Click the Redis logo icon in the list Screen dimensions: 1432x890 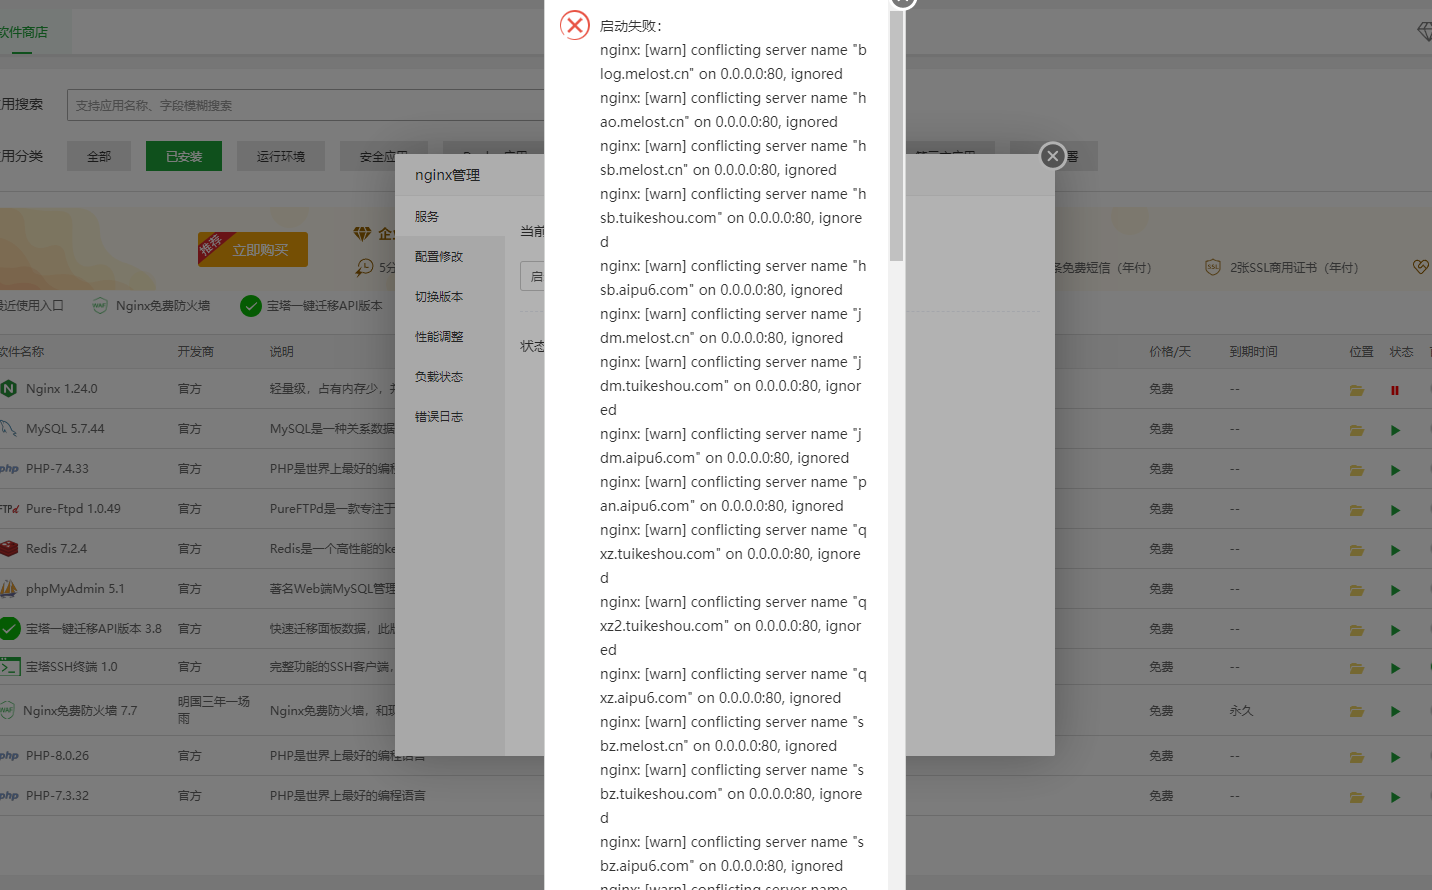(9, 548)
